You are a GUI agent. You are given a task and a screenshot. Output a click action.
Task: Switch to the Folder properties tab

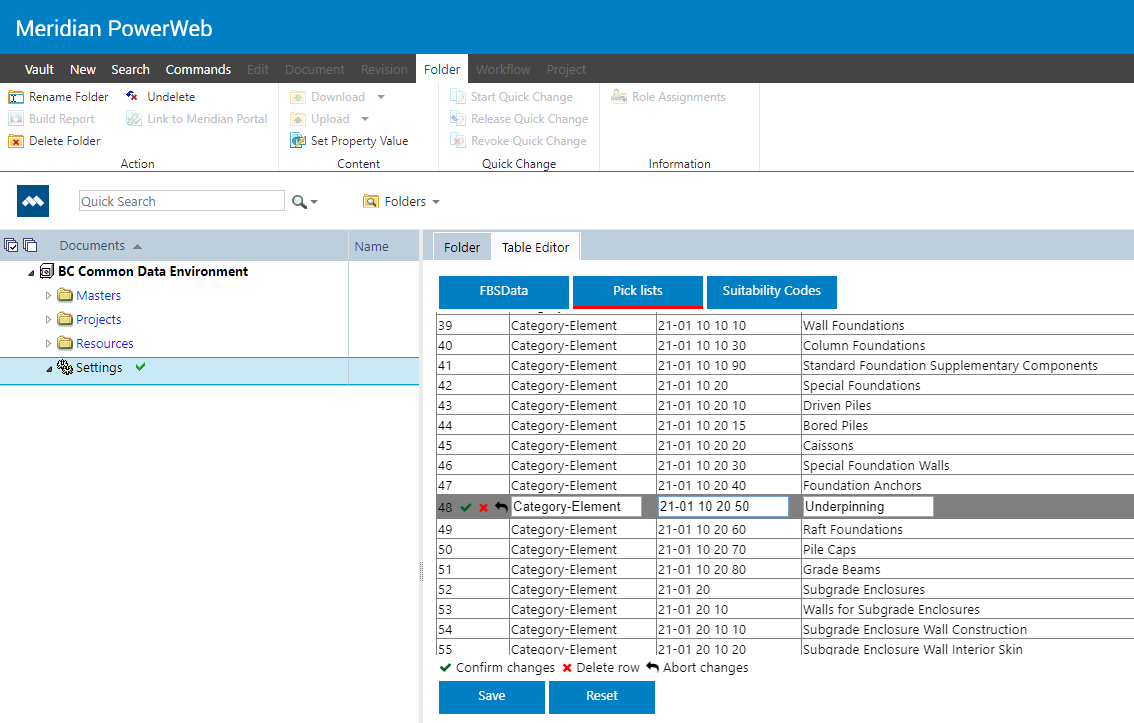(x=462, y=247)
